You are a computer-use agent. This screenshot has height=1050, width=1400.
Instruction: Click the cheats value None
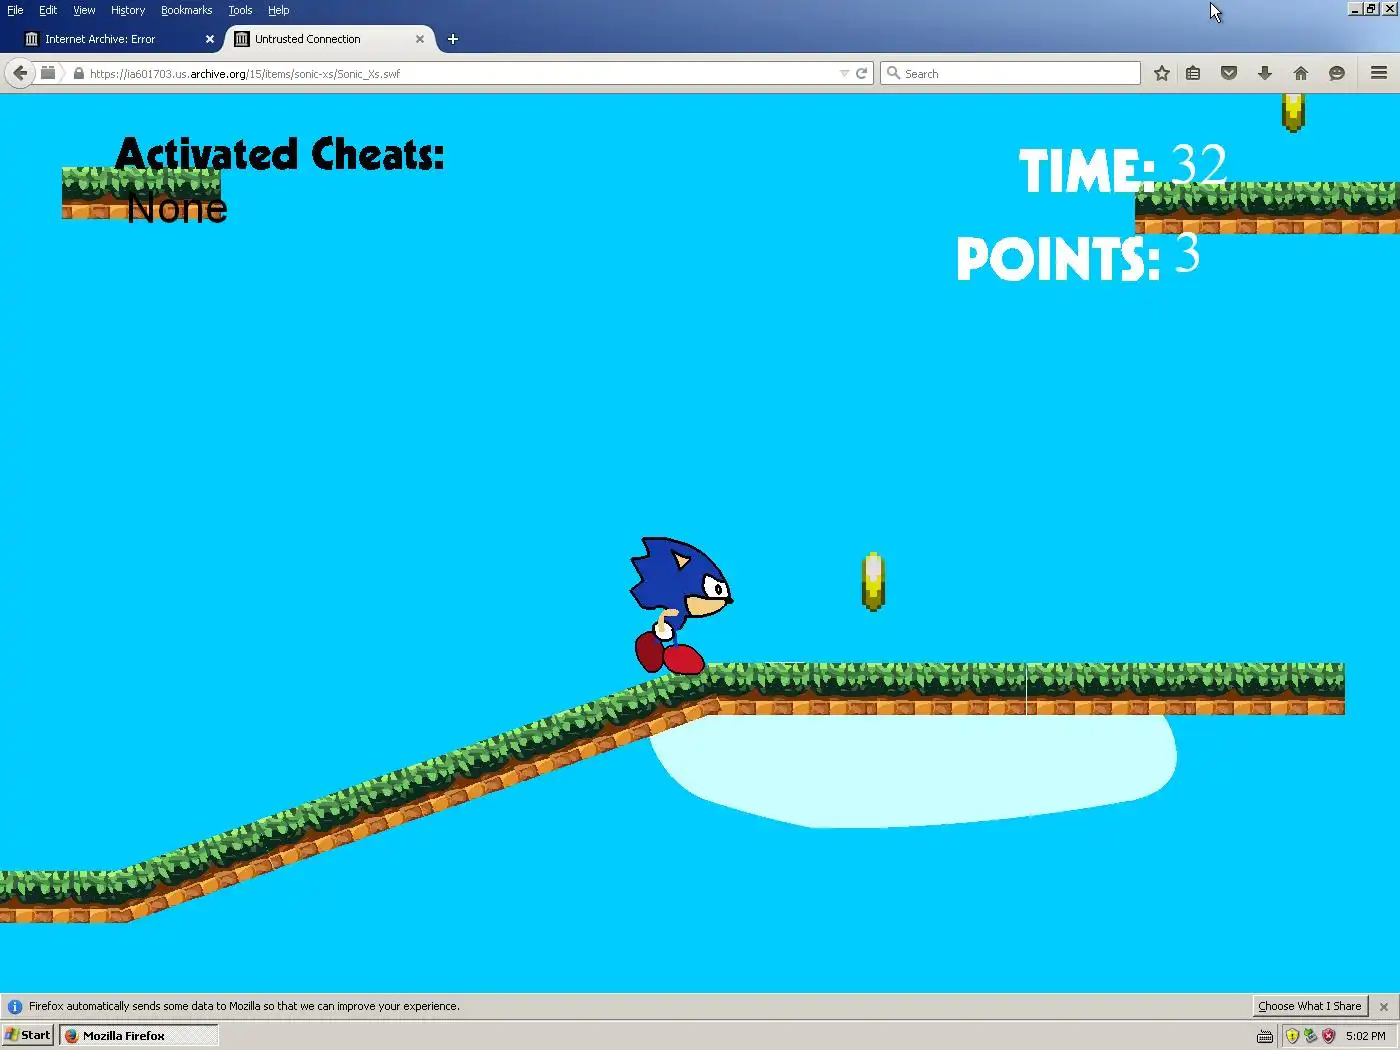pos(177,208)
